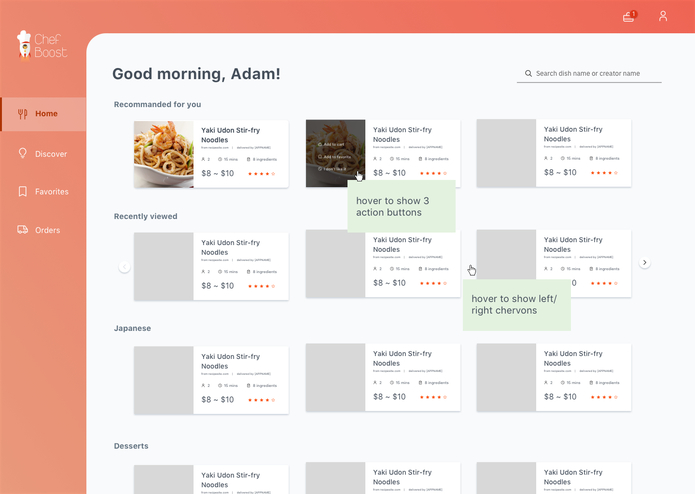Click the 'Japanese' section heading
Viewport: 695px width, 494px height.
coord(132,328)
